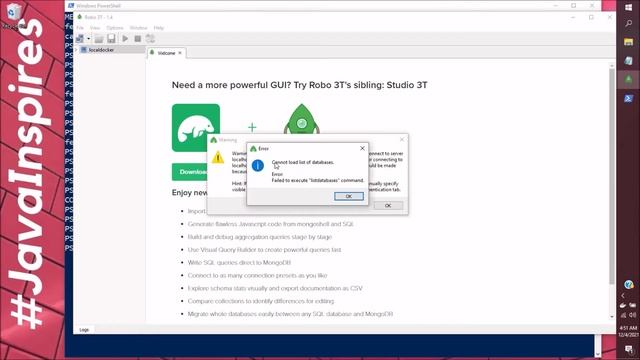Open the File menu
The width and height of the screenshot is (640, 360).
coord(80,28)
